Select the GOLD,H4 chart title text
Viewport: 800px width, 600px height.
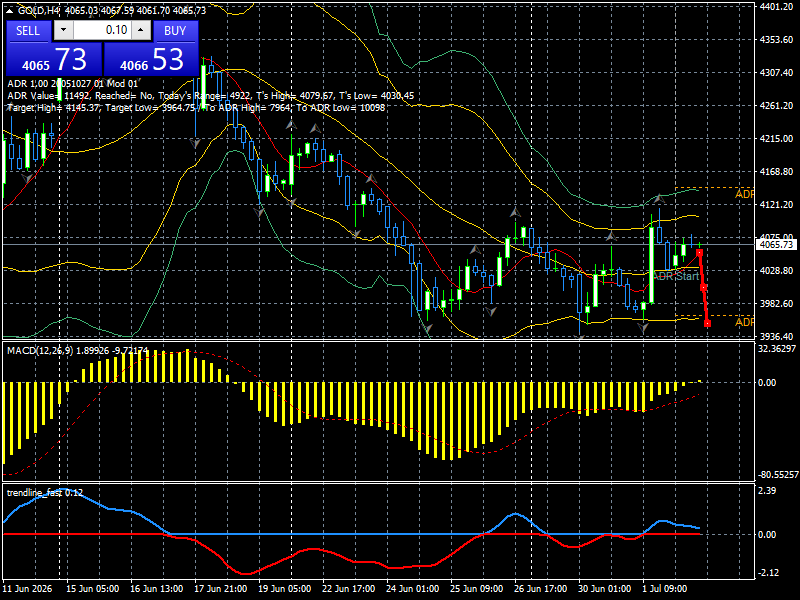tap(39, 10)
